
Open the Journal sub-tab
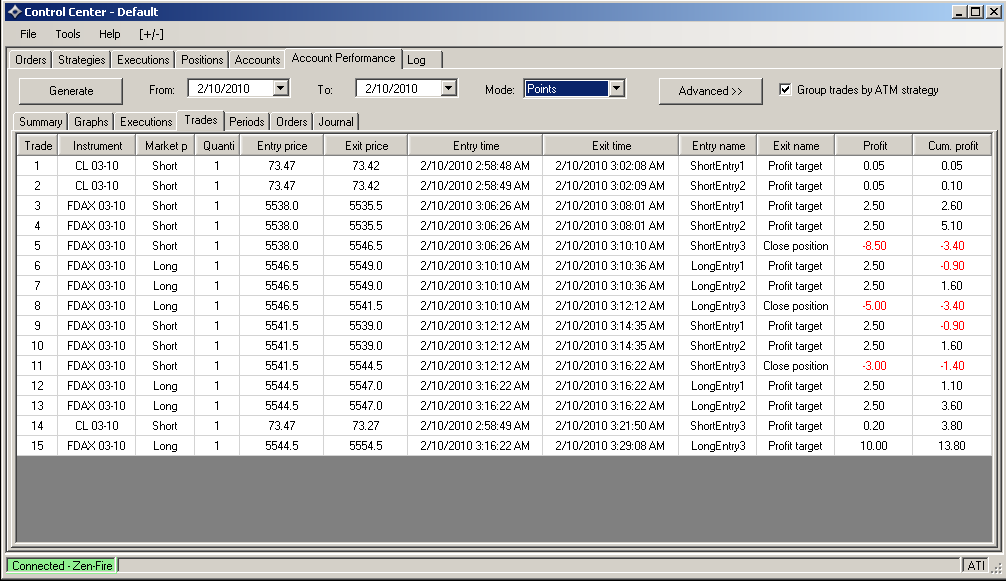click(x=336, y=122)
